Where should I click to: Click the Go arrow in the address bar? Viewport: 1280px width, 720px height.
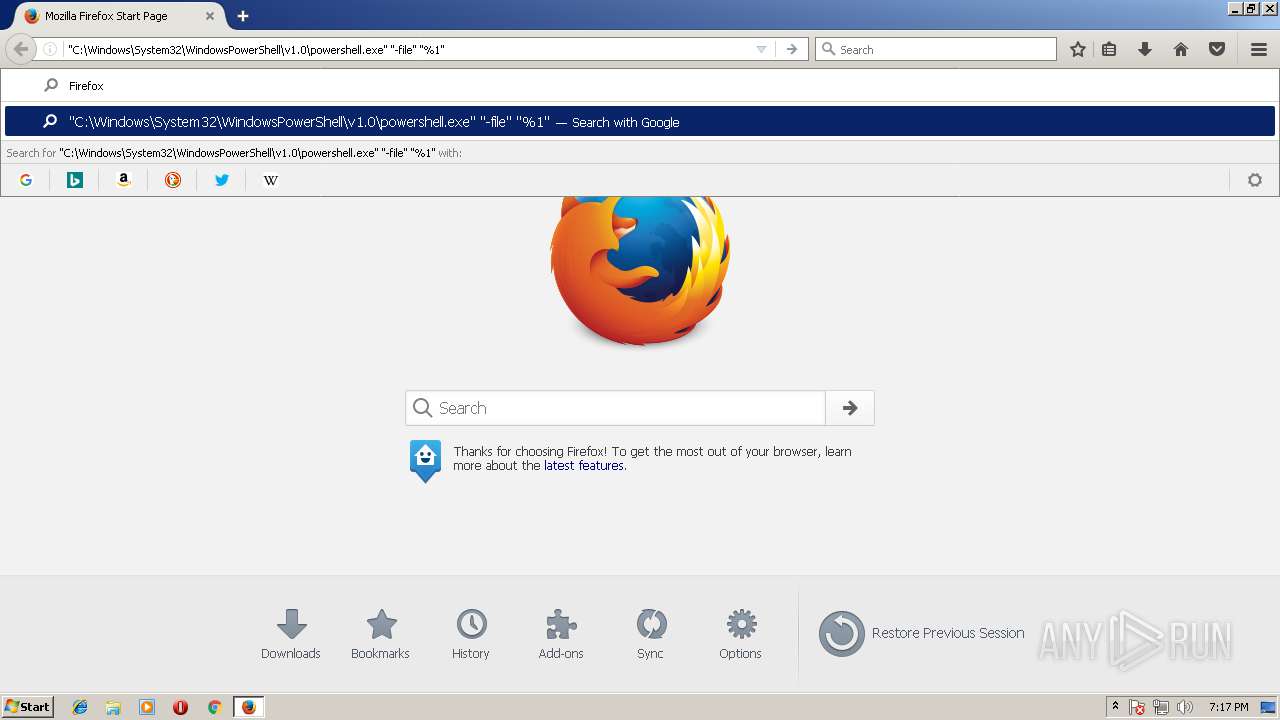click(x=792, y=49)
